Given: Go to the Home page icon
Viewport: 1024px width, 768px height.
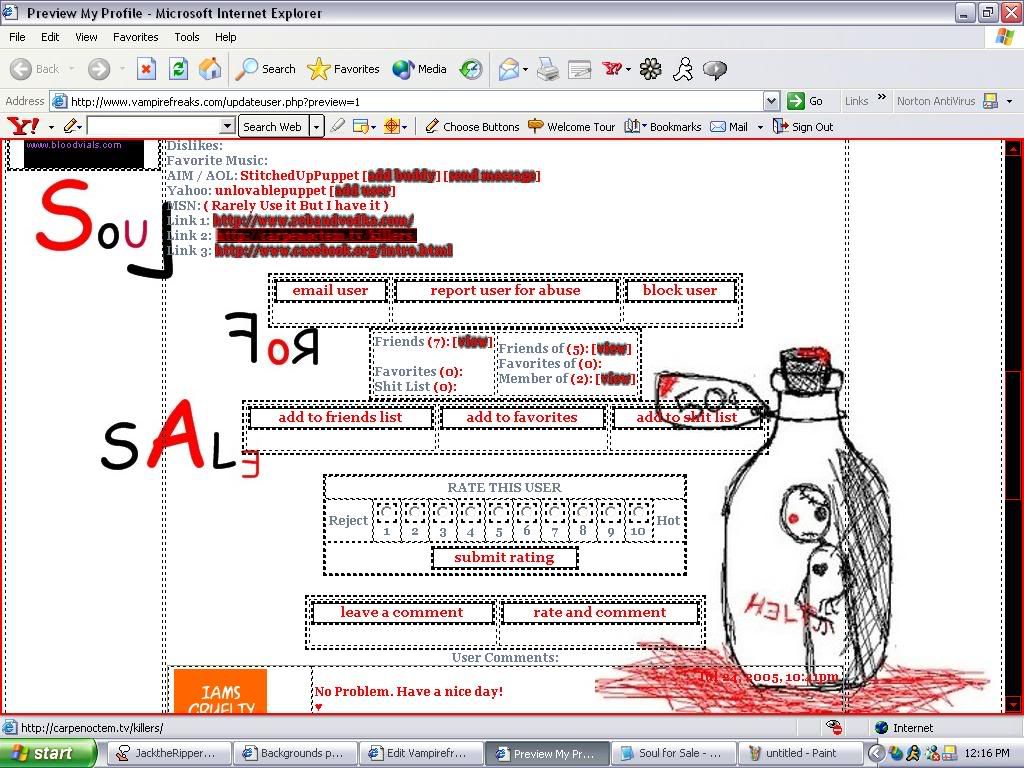Looking at the screenshot, I should tap(210, 69).
